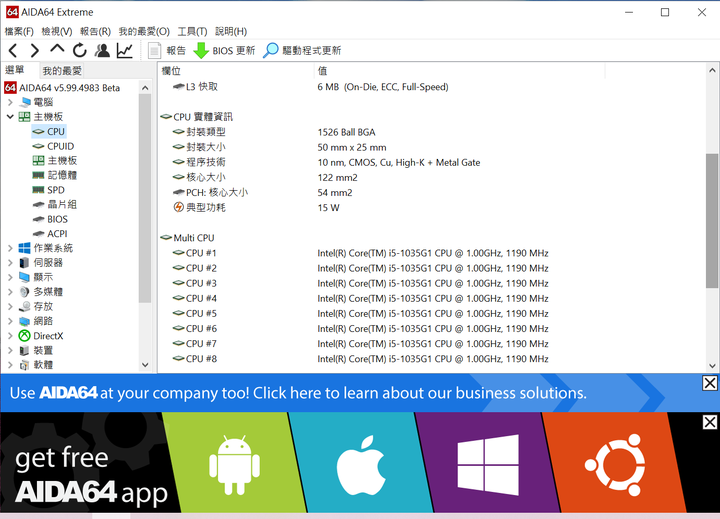The image size is (720, 519).
Task: Expand the 軟體 software node
Action: 10,365
